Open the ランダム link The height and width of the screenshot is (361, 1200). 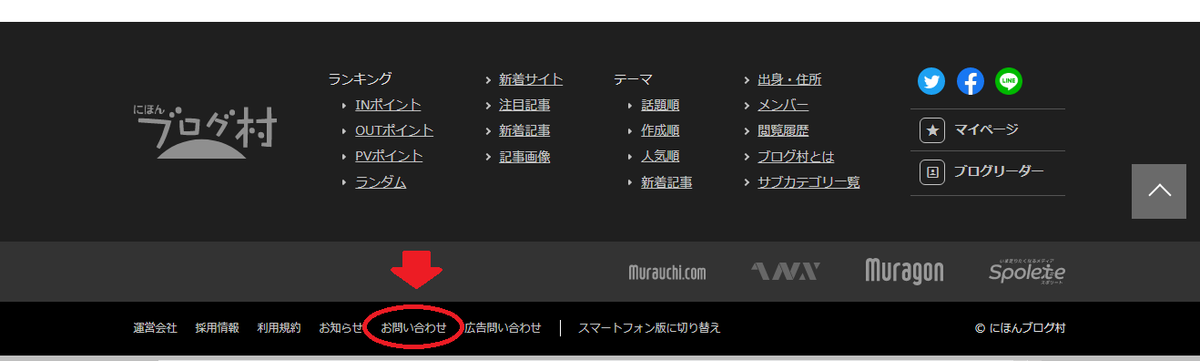coord(381,183)
